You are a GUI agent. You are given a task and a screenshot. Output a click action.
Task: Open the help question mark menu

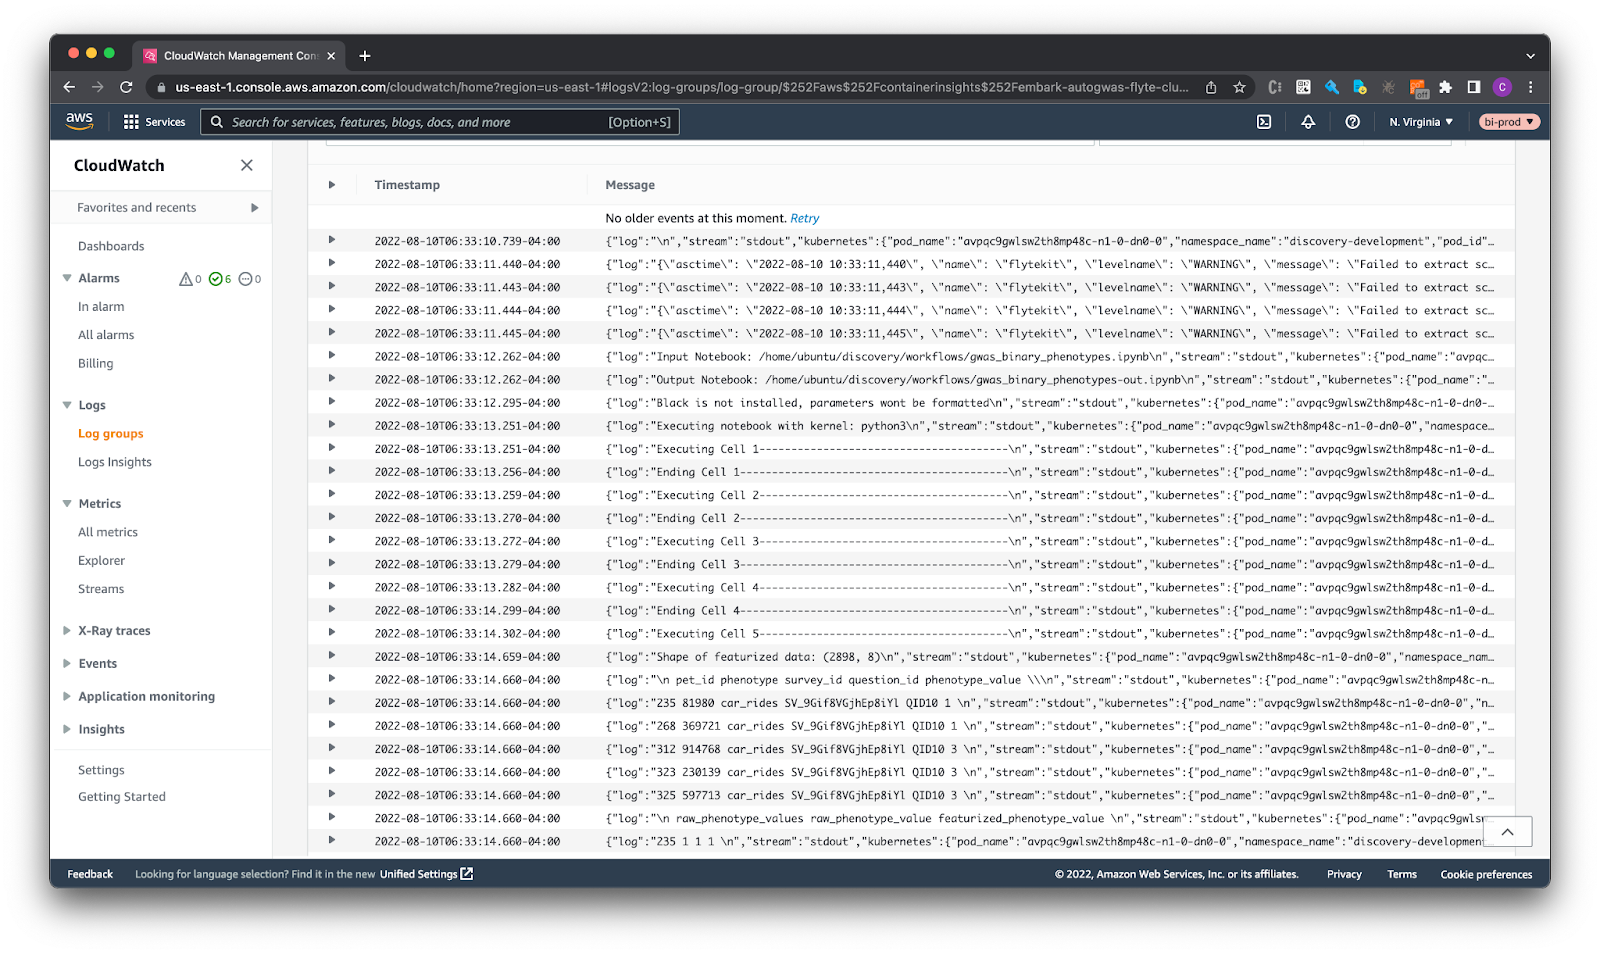[1352, 122]
